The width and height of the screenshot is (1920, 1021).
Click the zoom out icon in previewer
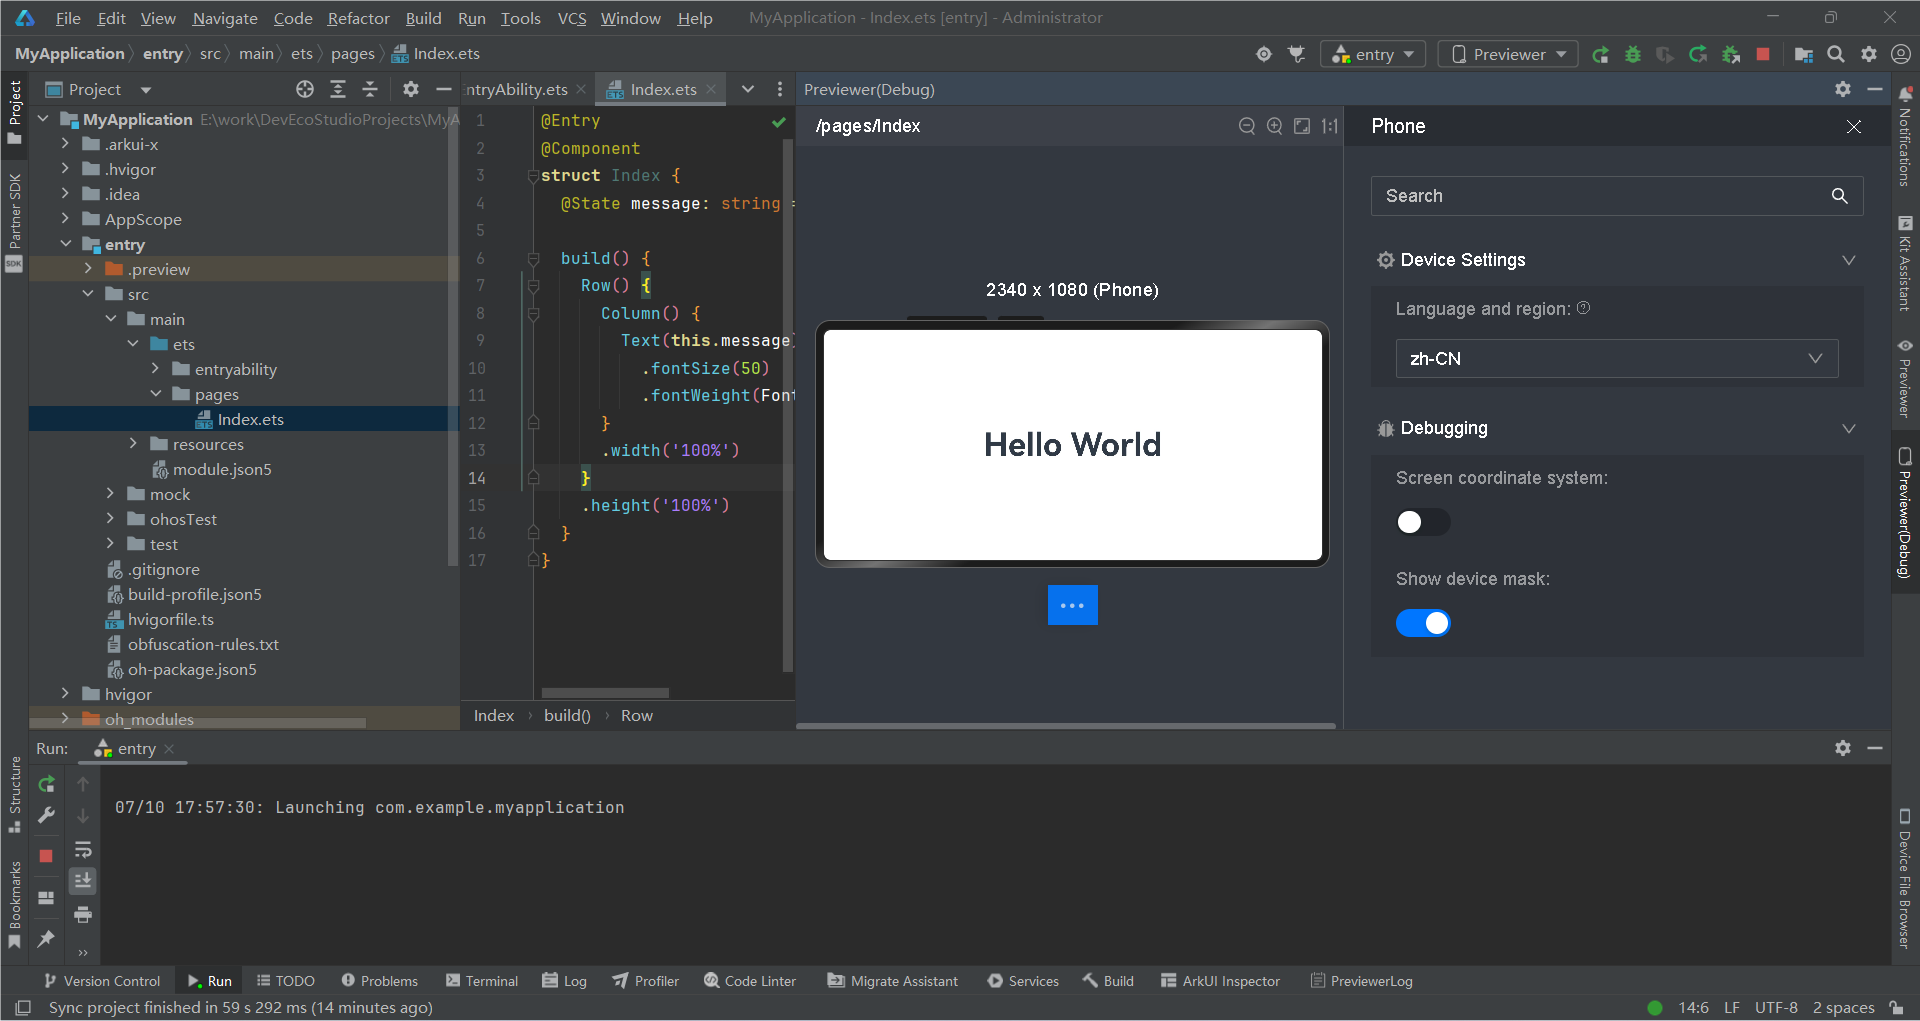click(x=1246, y=126)
